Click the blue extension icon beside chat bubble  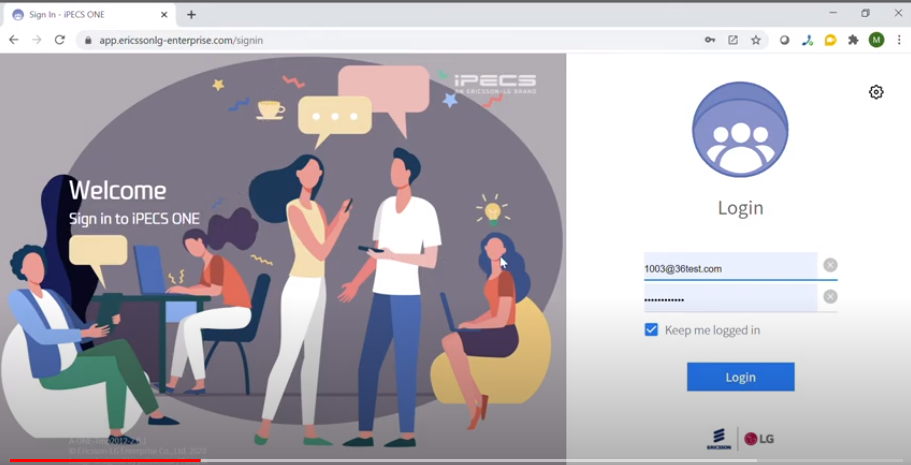coord(807,40)
